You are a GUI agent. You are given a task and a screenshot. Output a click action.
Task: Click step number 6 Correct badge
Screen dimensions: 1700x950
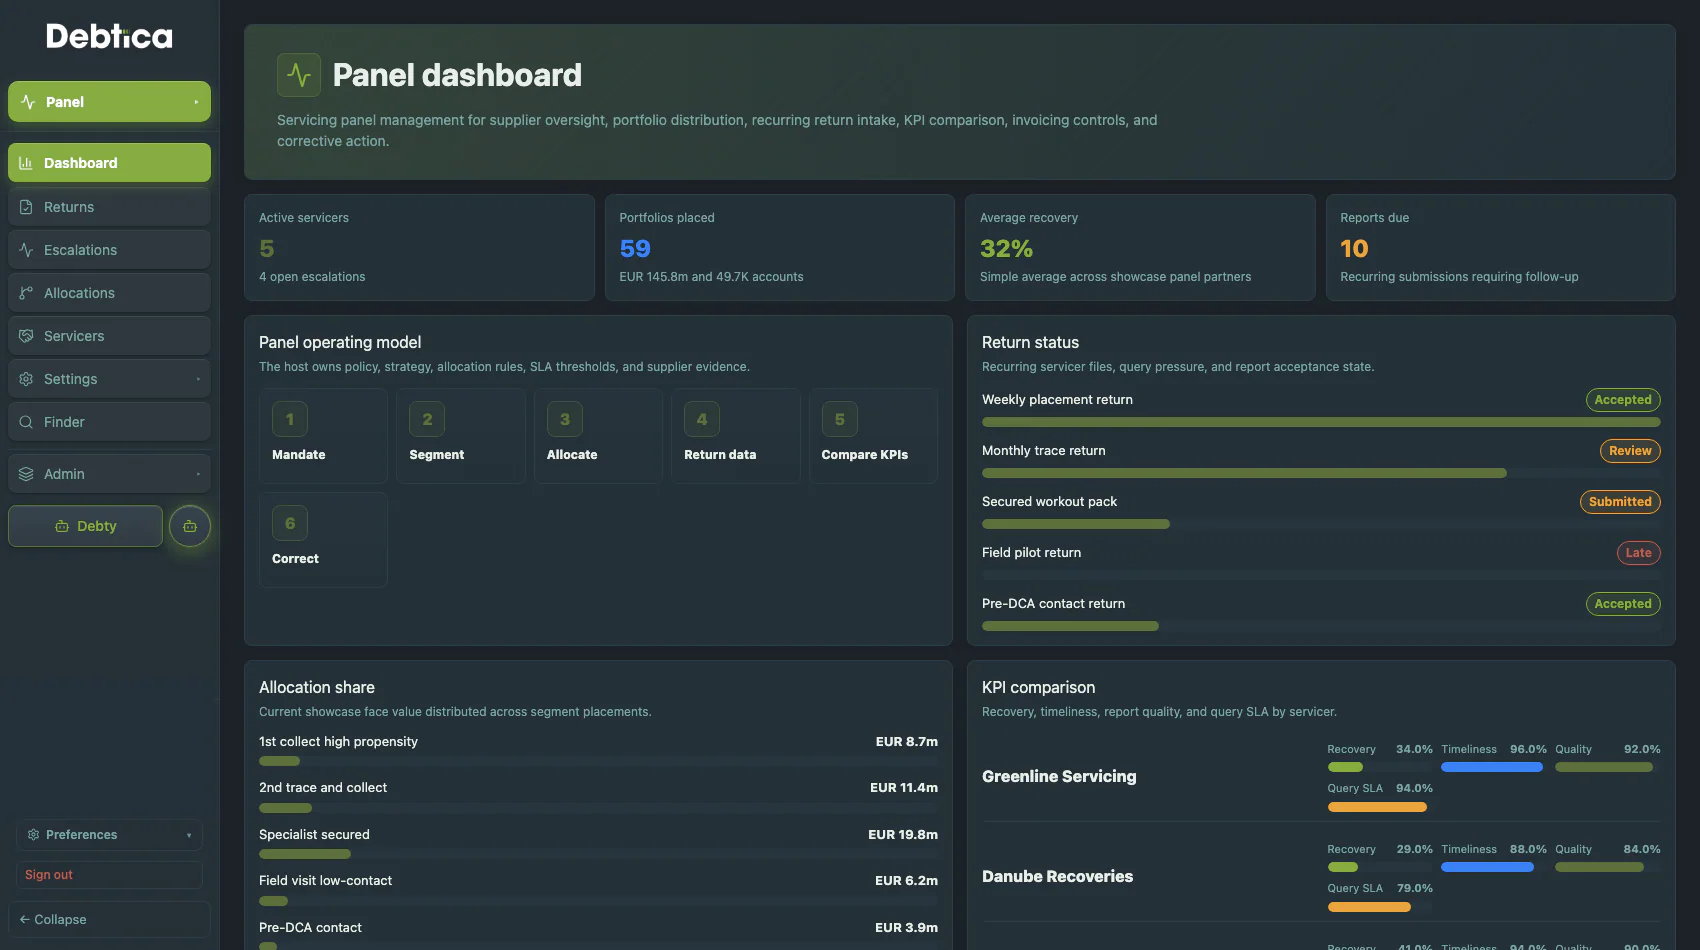[x=290, y=523]
